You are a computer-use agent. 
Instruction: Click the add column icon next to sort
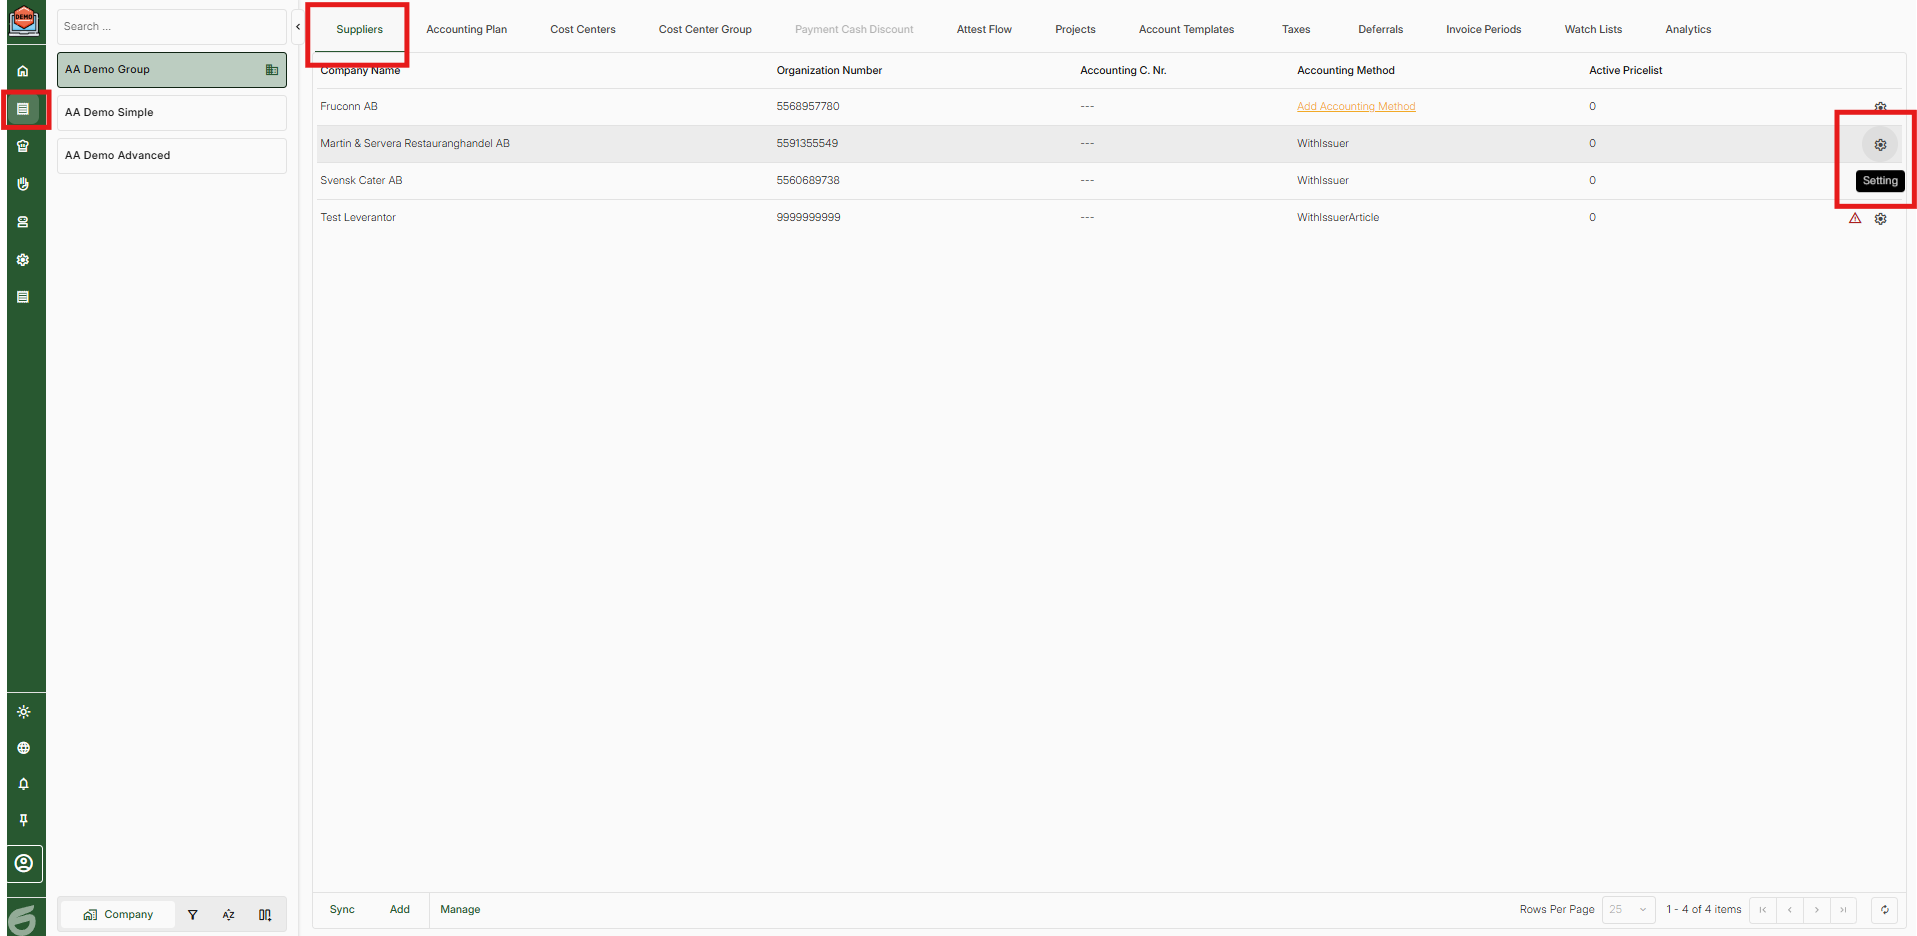pyautogui.click(x=265, y=915)
